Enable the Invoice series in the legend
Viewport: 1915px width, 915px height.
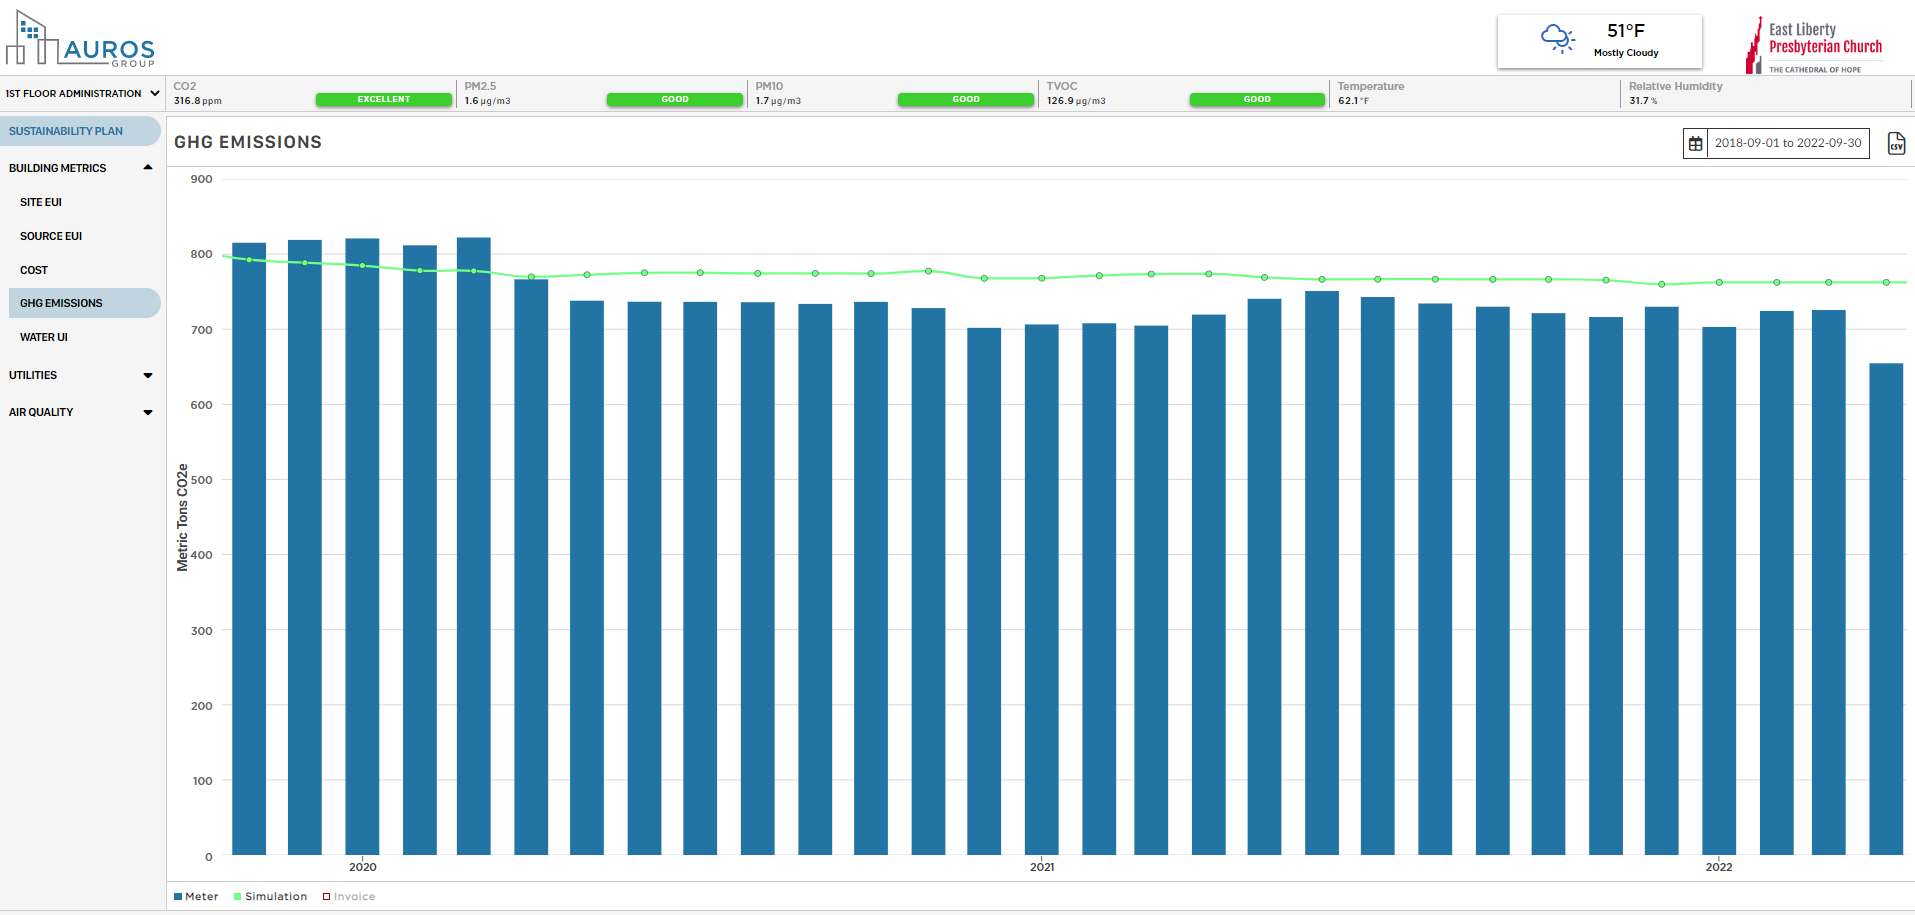[x=349, y=897]
